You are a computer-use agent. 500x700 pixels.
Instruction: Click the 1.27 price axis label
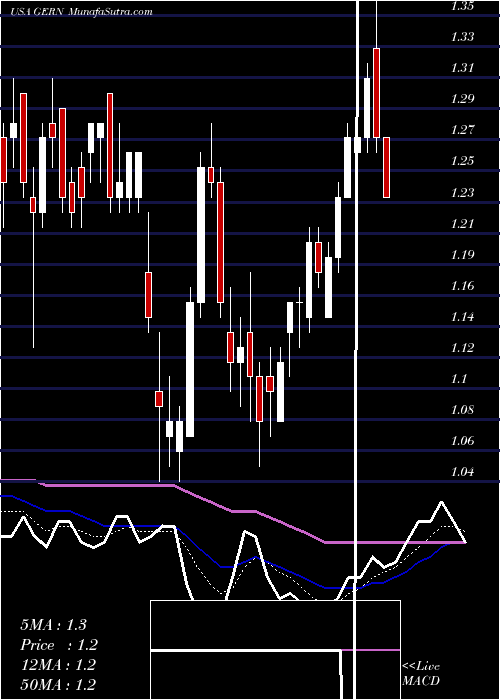pos(462,130)
